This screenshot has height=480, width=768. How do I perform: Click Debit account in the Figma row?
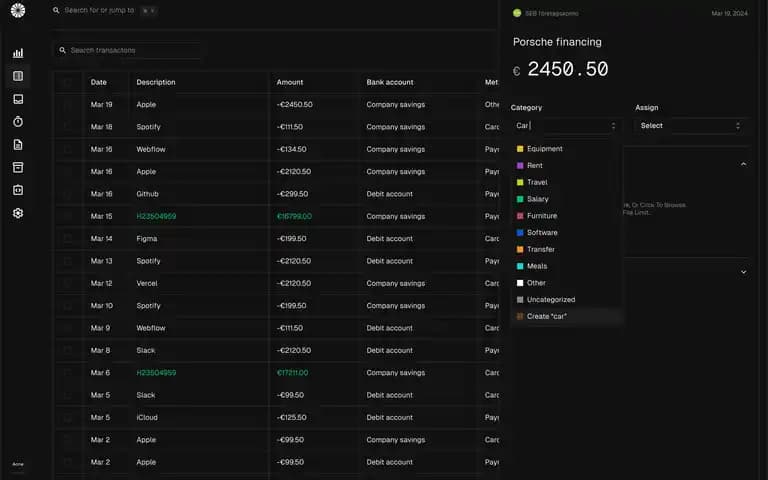click(x=389, y=239)
